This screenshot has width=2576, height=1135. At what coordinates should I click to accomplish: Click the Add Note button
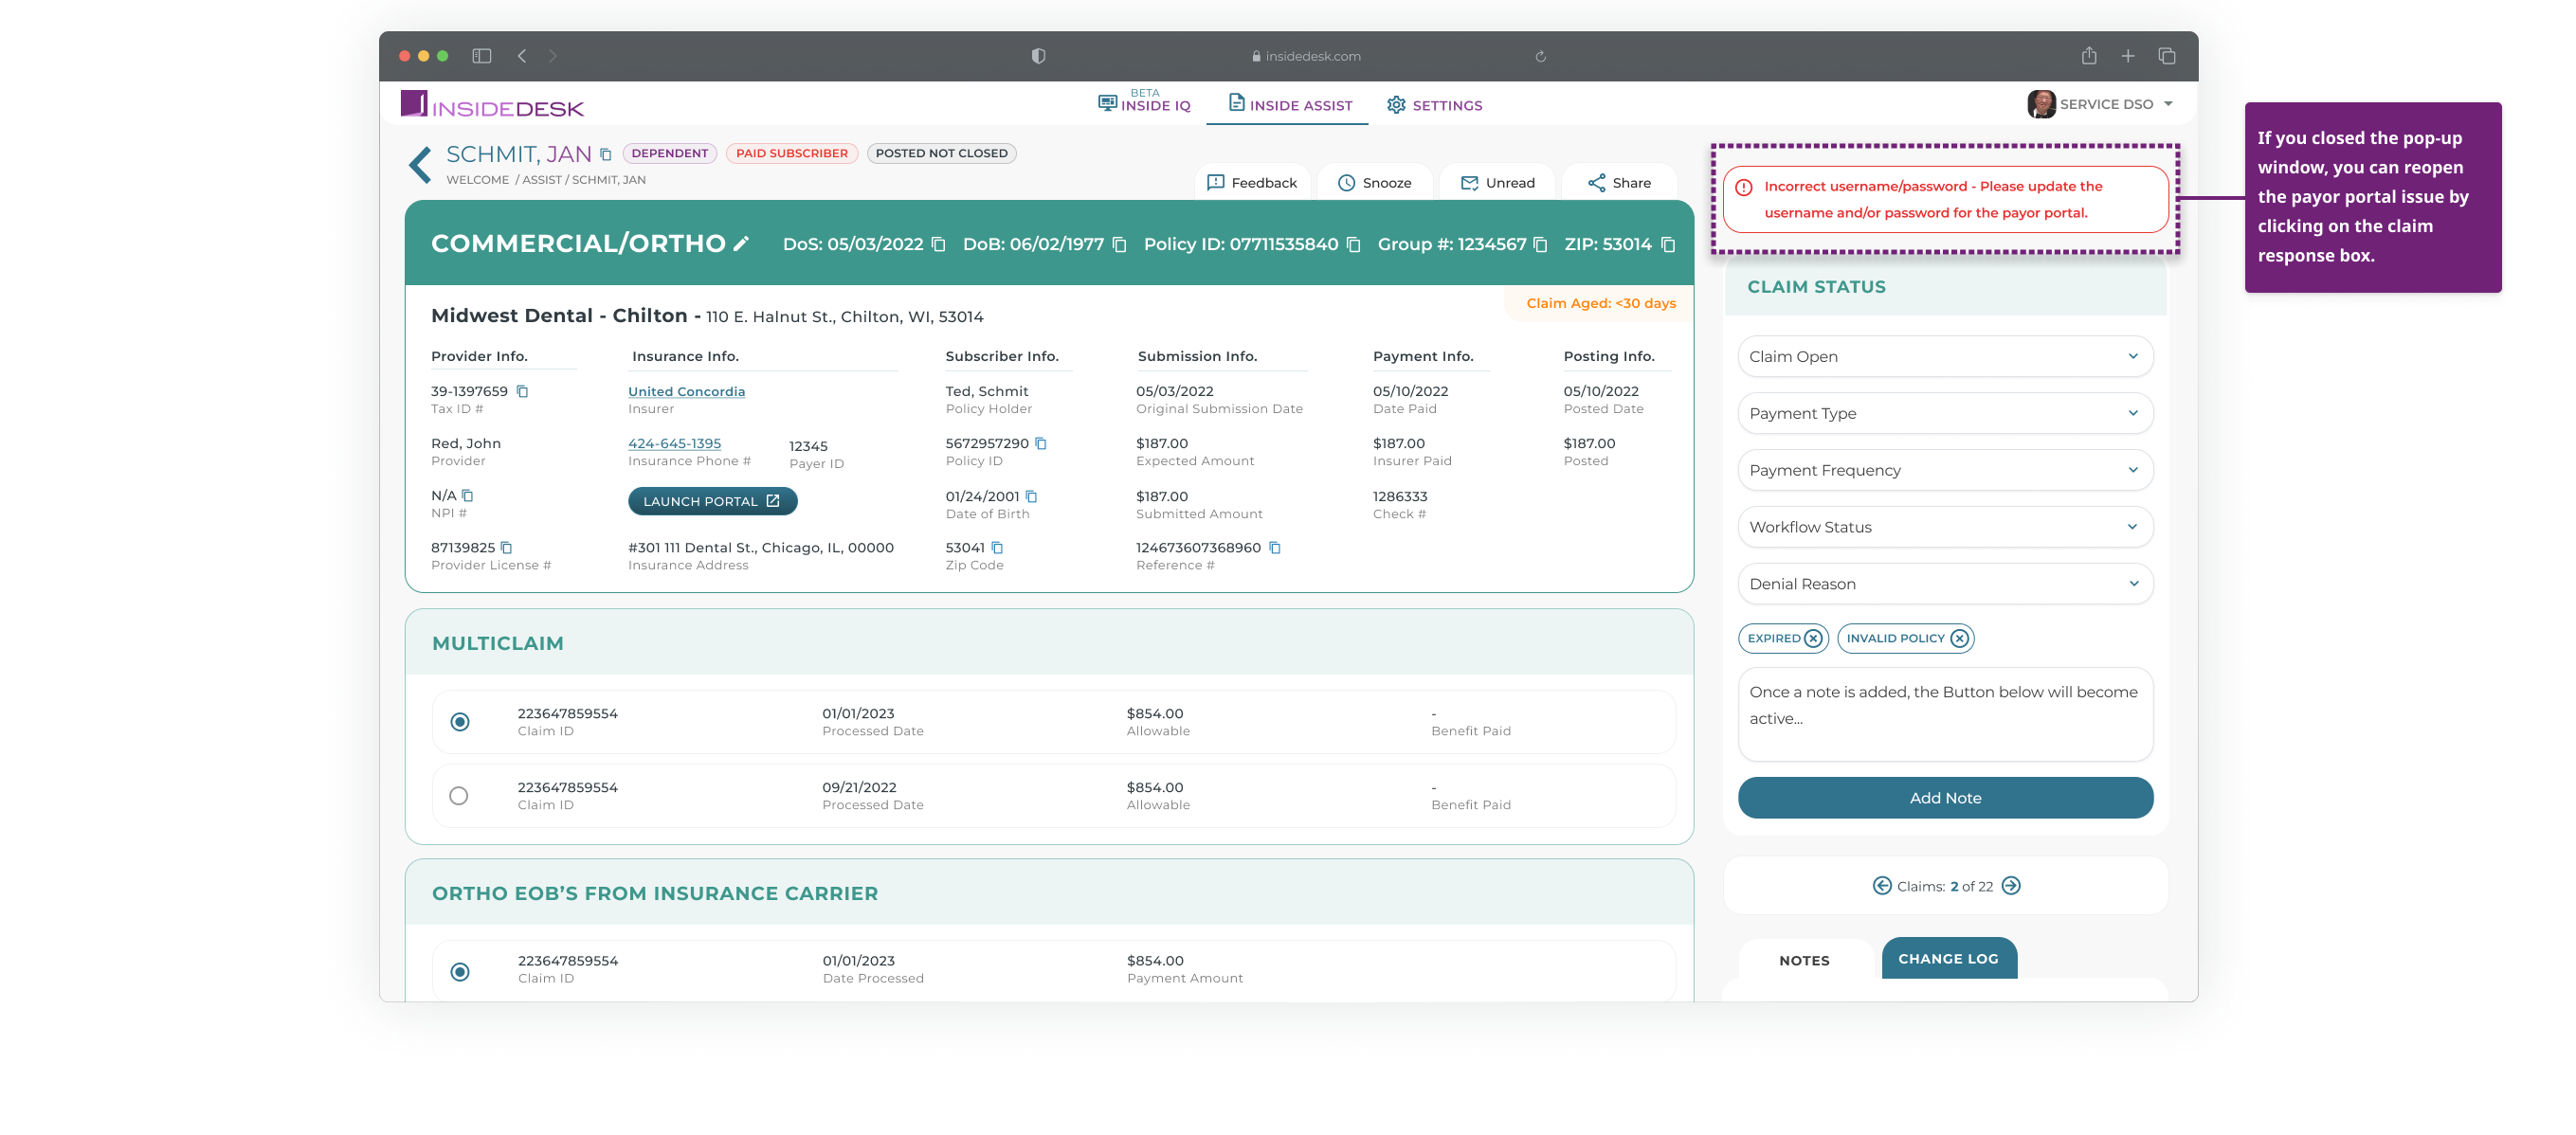click(1944, 797)
